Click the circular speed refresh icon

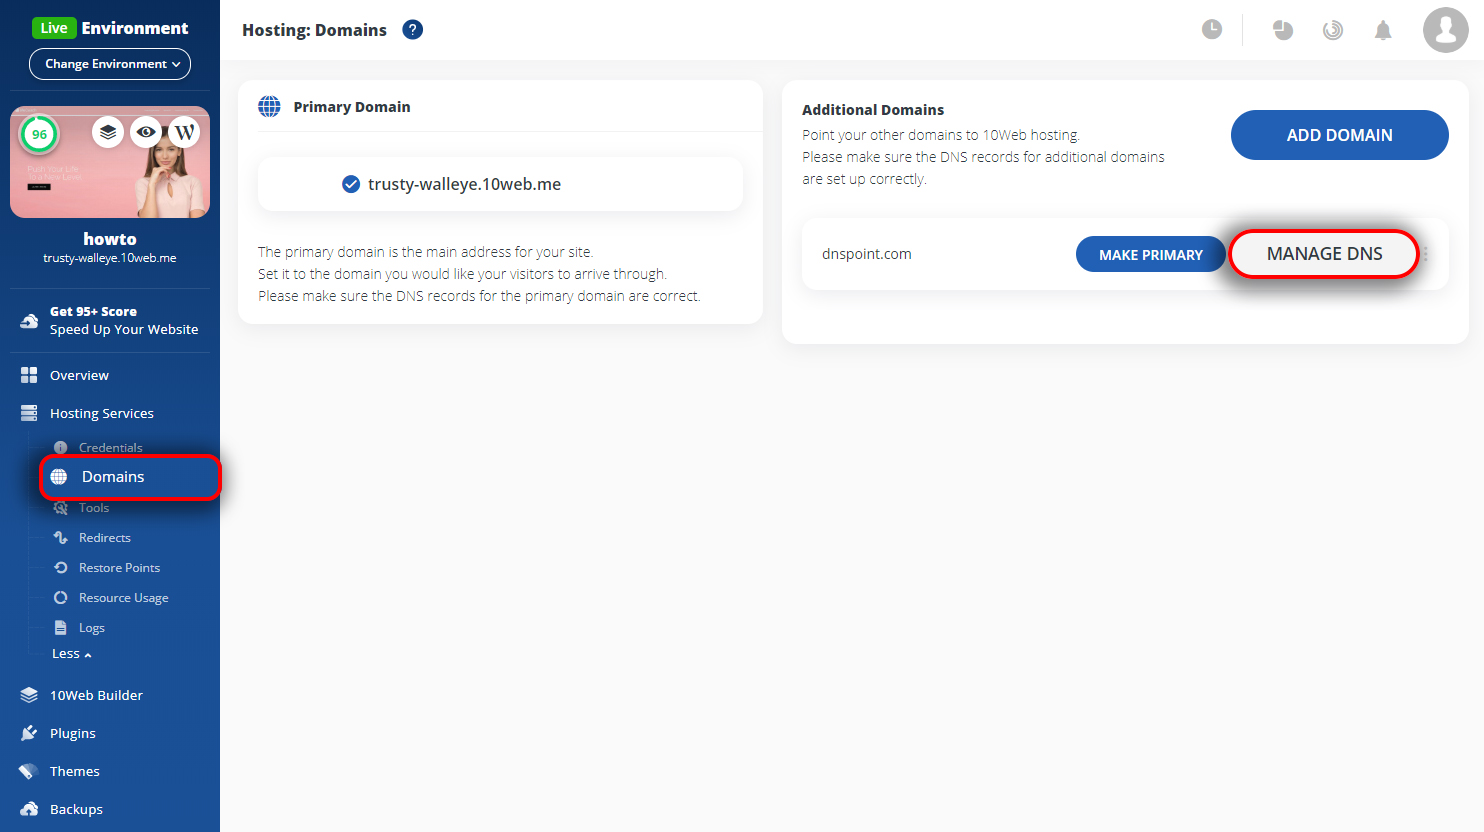click(x=1333, y=30)
